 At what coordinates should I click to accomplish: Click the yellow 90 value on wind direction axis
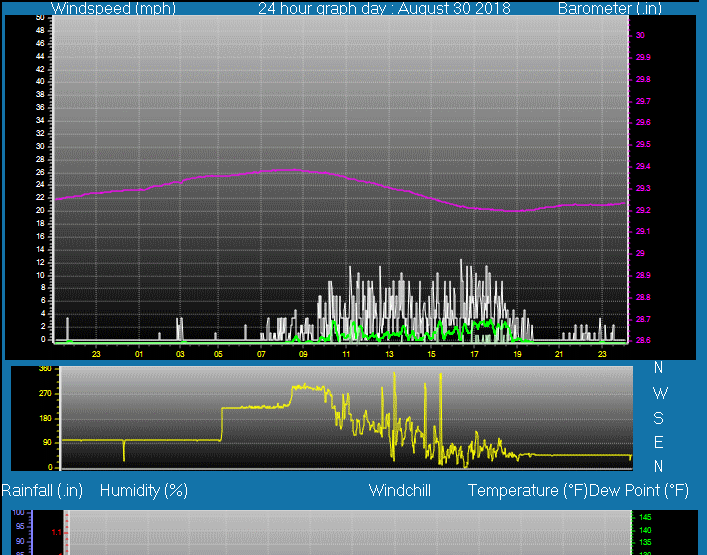[x=47, y=443]
